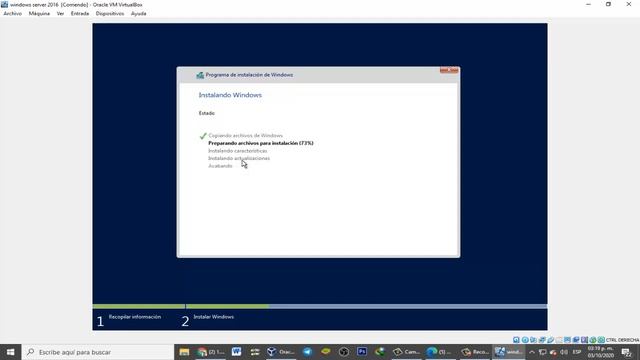Click Preparando archivos para instalación step
Viewport: 640px width, 360px height.
click(x=261, y=143)
